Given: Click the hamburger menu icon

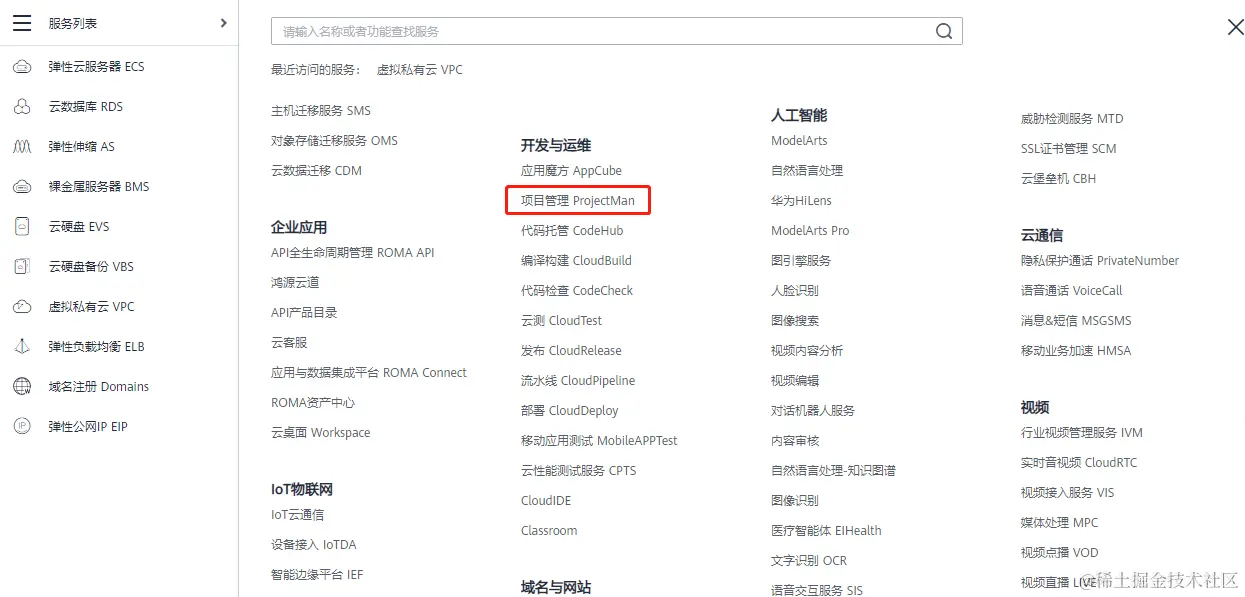Looking at the screenshot, I should coord(22,23).
